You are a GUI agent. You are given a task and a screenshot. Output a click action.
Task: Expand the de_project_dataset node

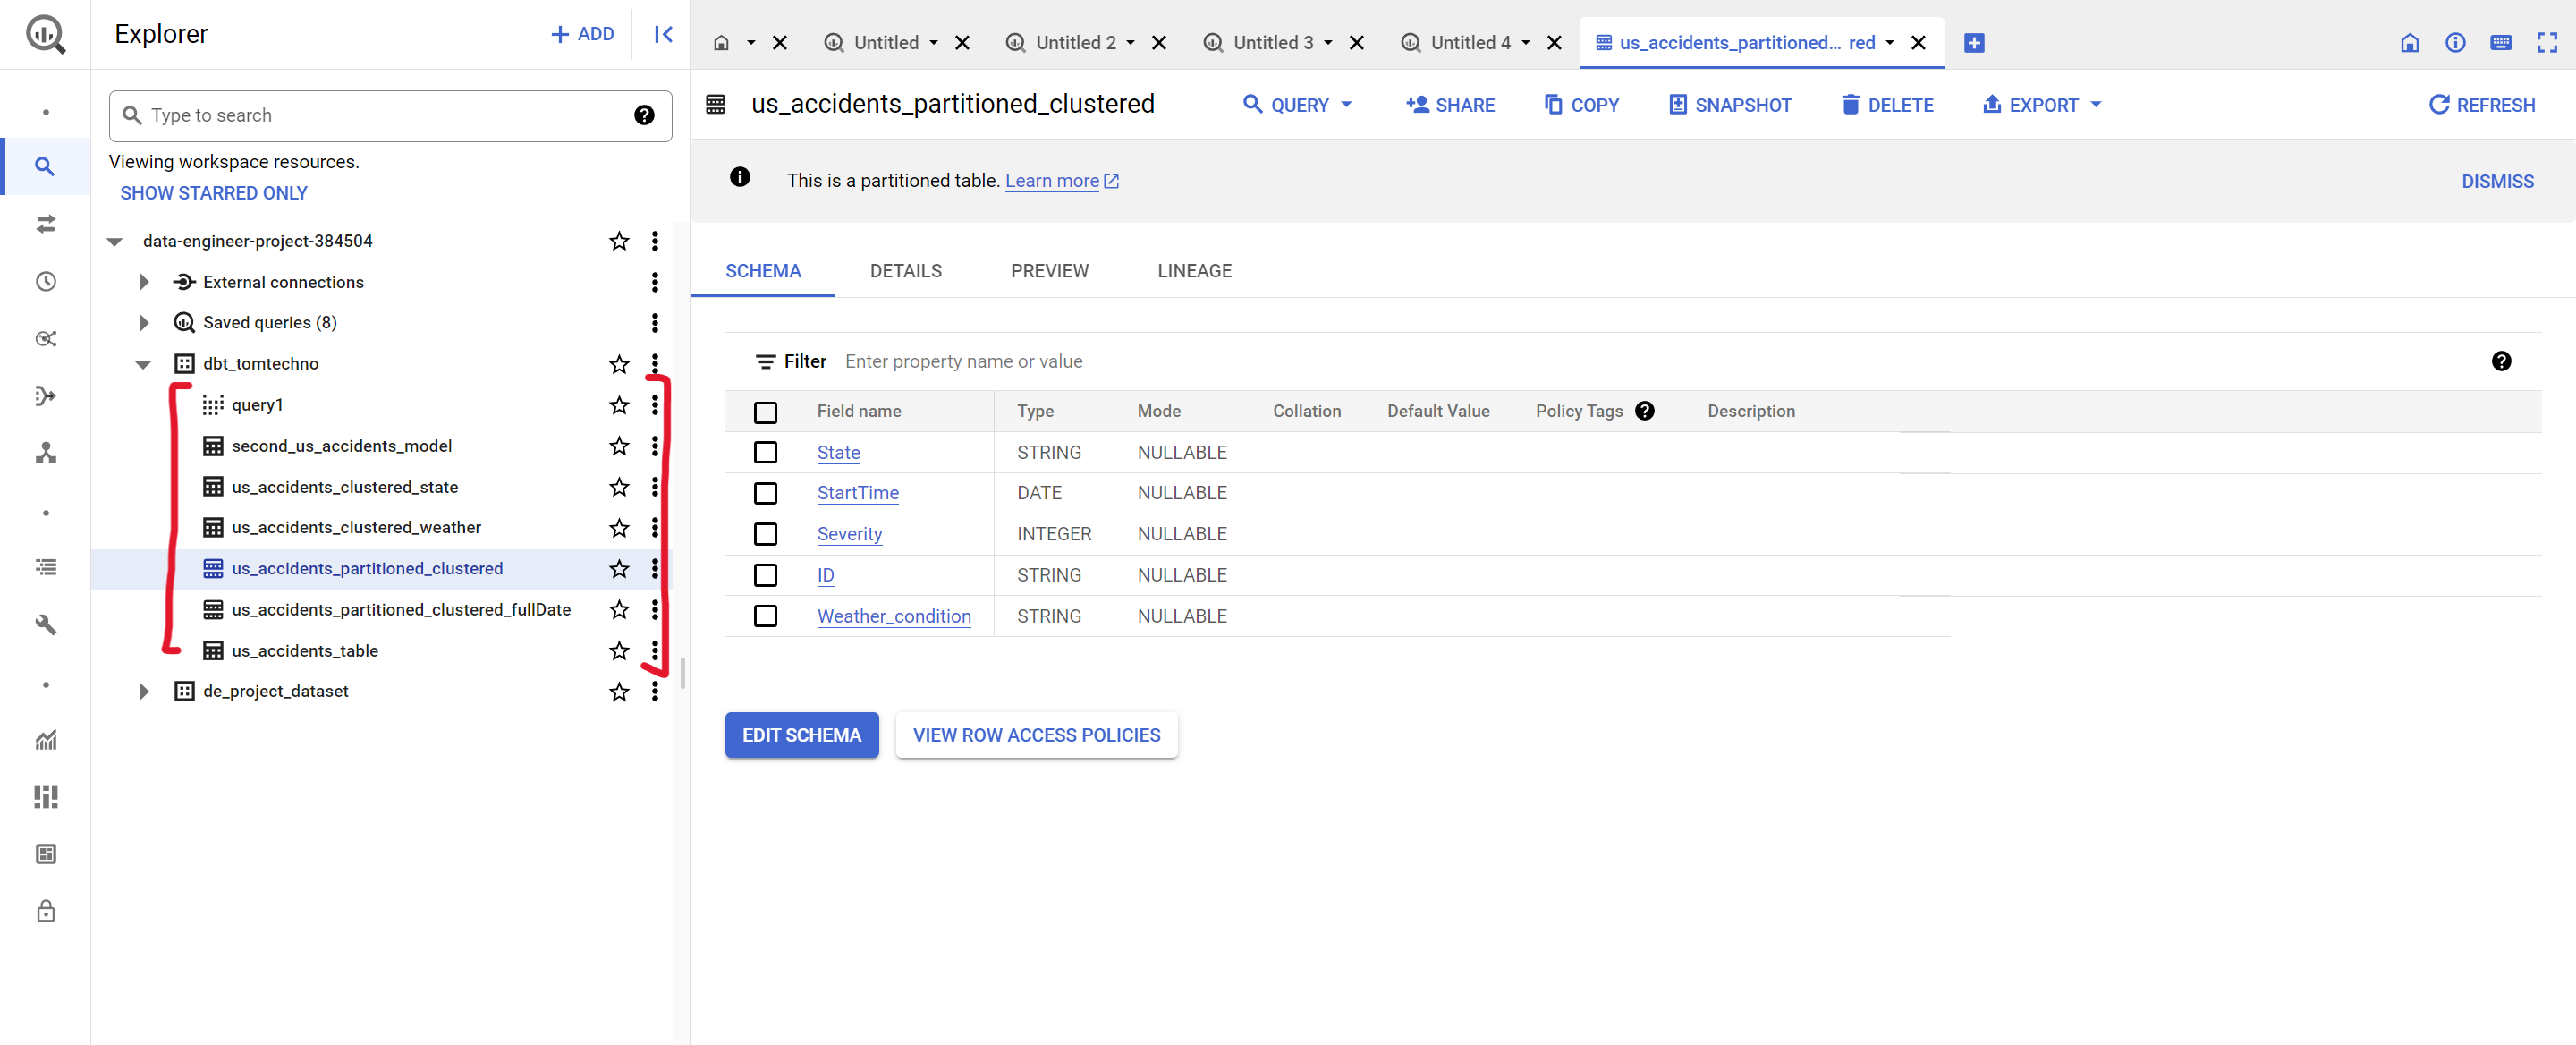(x=142, y=691)
